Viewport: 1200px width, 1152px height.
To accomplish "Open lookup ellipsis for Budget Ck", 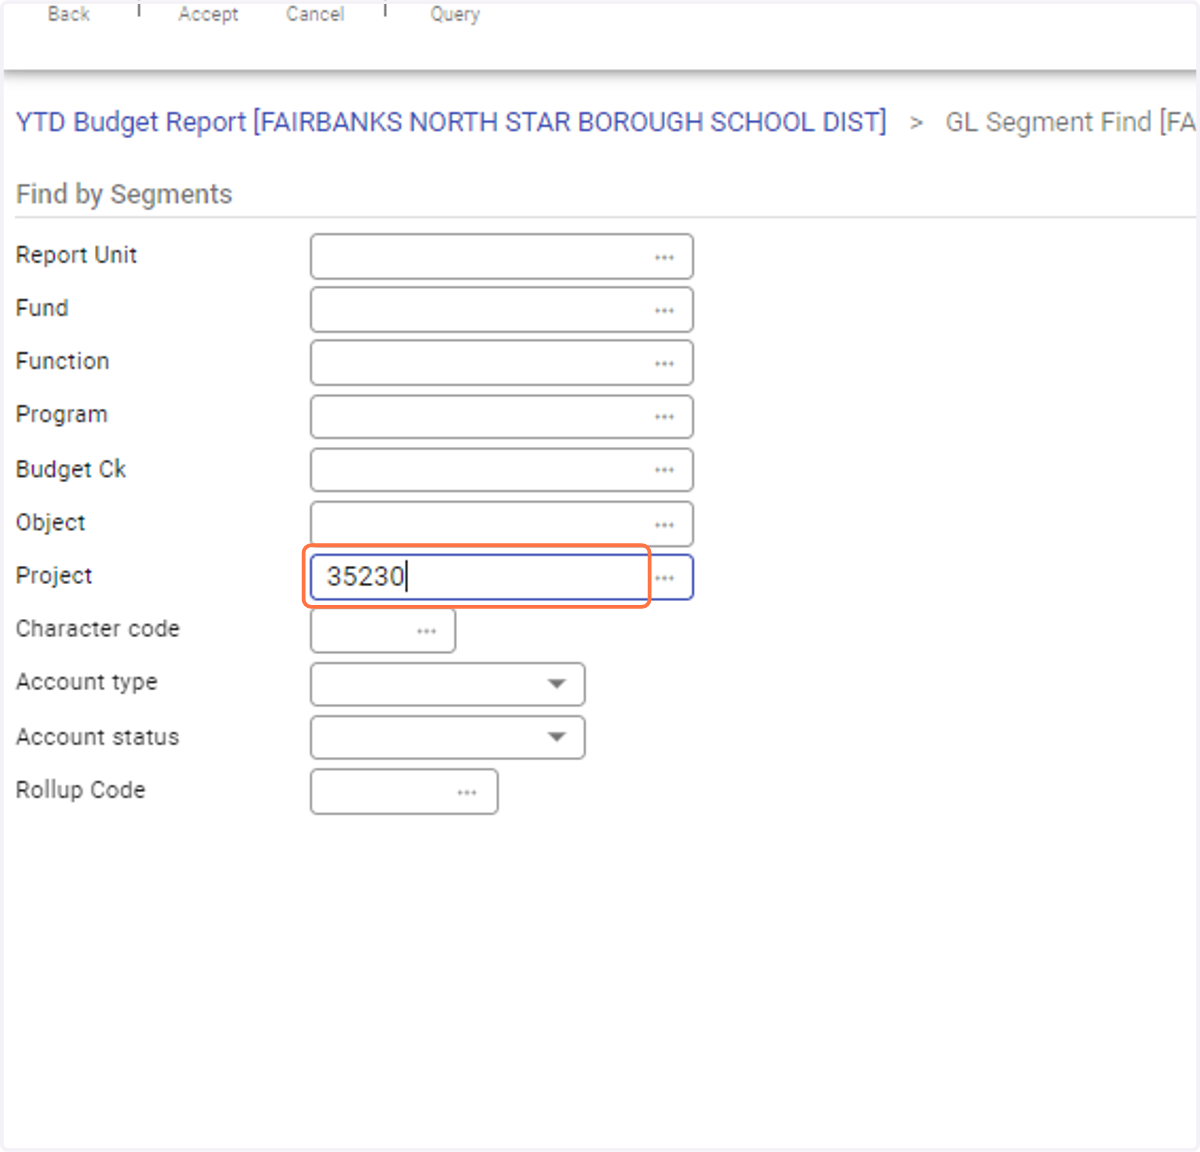I will (x=664, y=469).
